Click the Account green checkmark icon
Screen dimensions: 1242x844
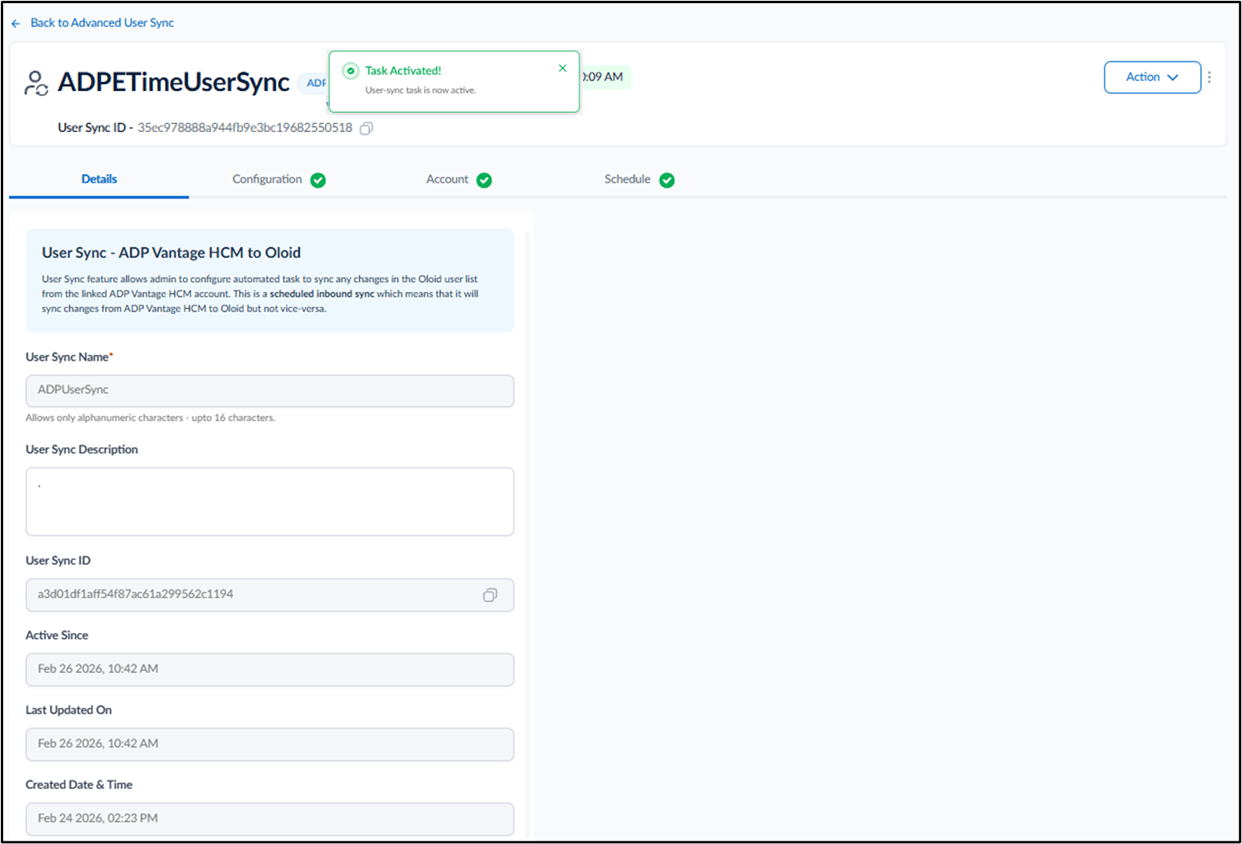tap(484, 180)
